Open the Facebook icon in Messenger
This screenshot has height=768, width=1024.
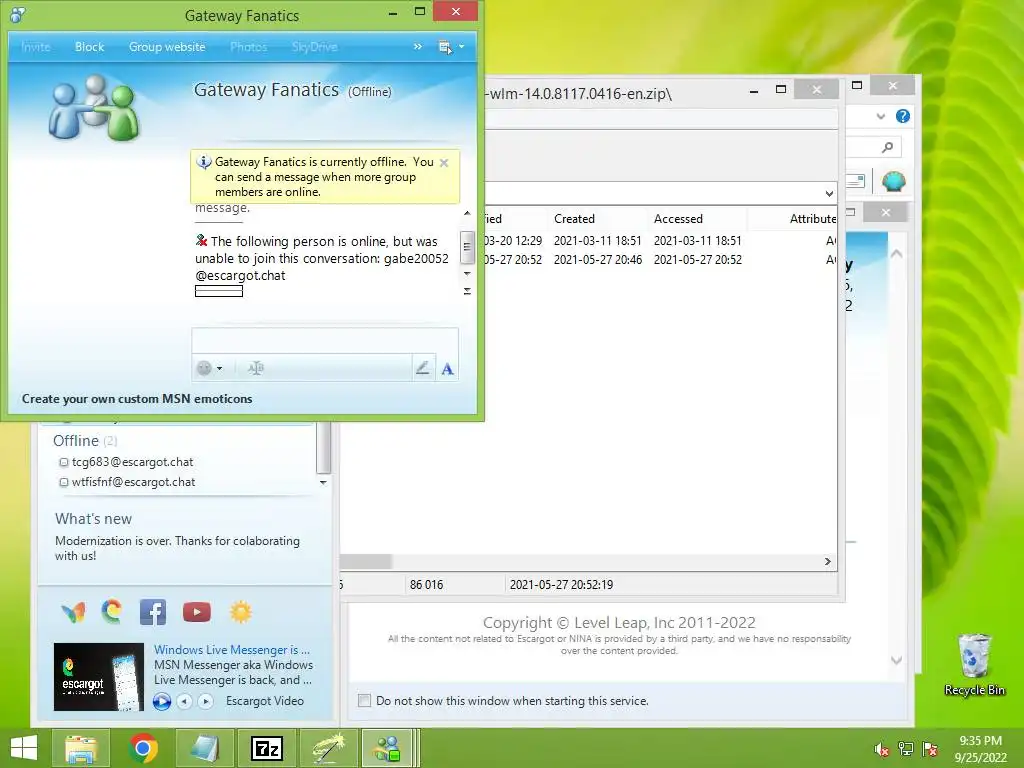pyautogui.click(x=152, y=613)
